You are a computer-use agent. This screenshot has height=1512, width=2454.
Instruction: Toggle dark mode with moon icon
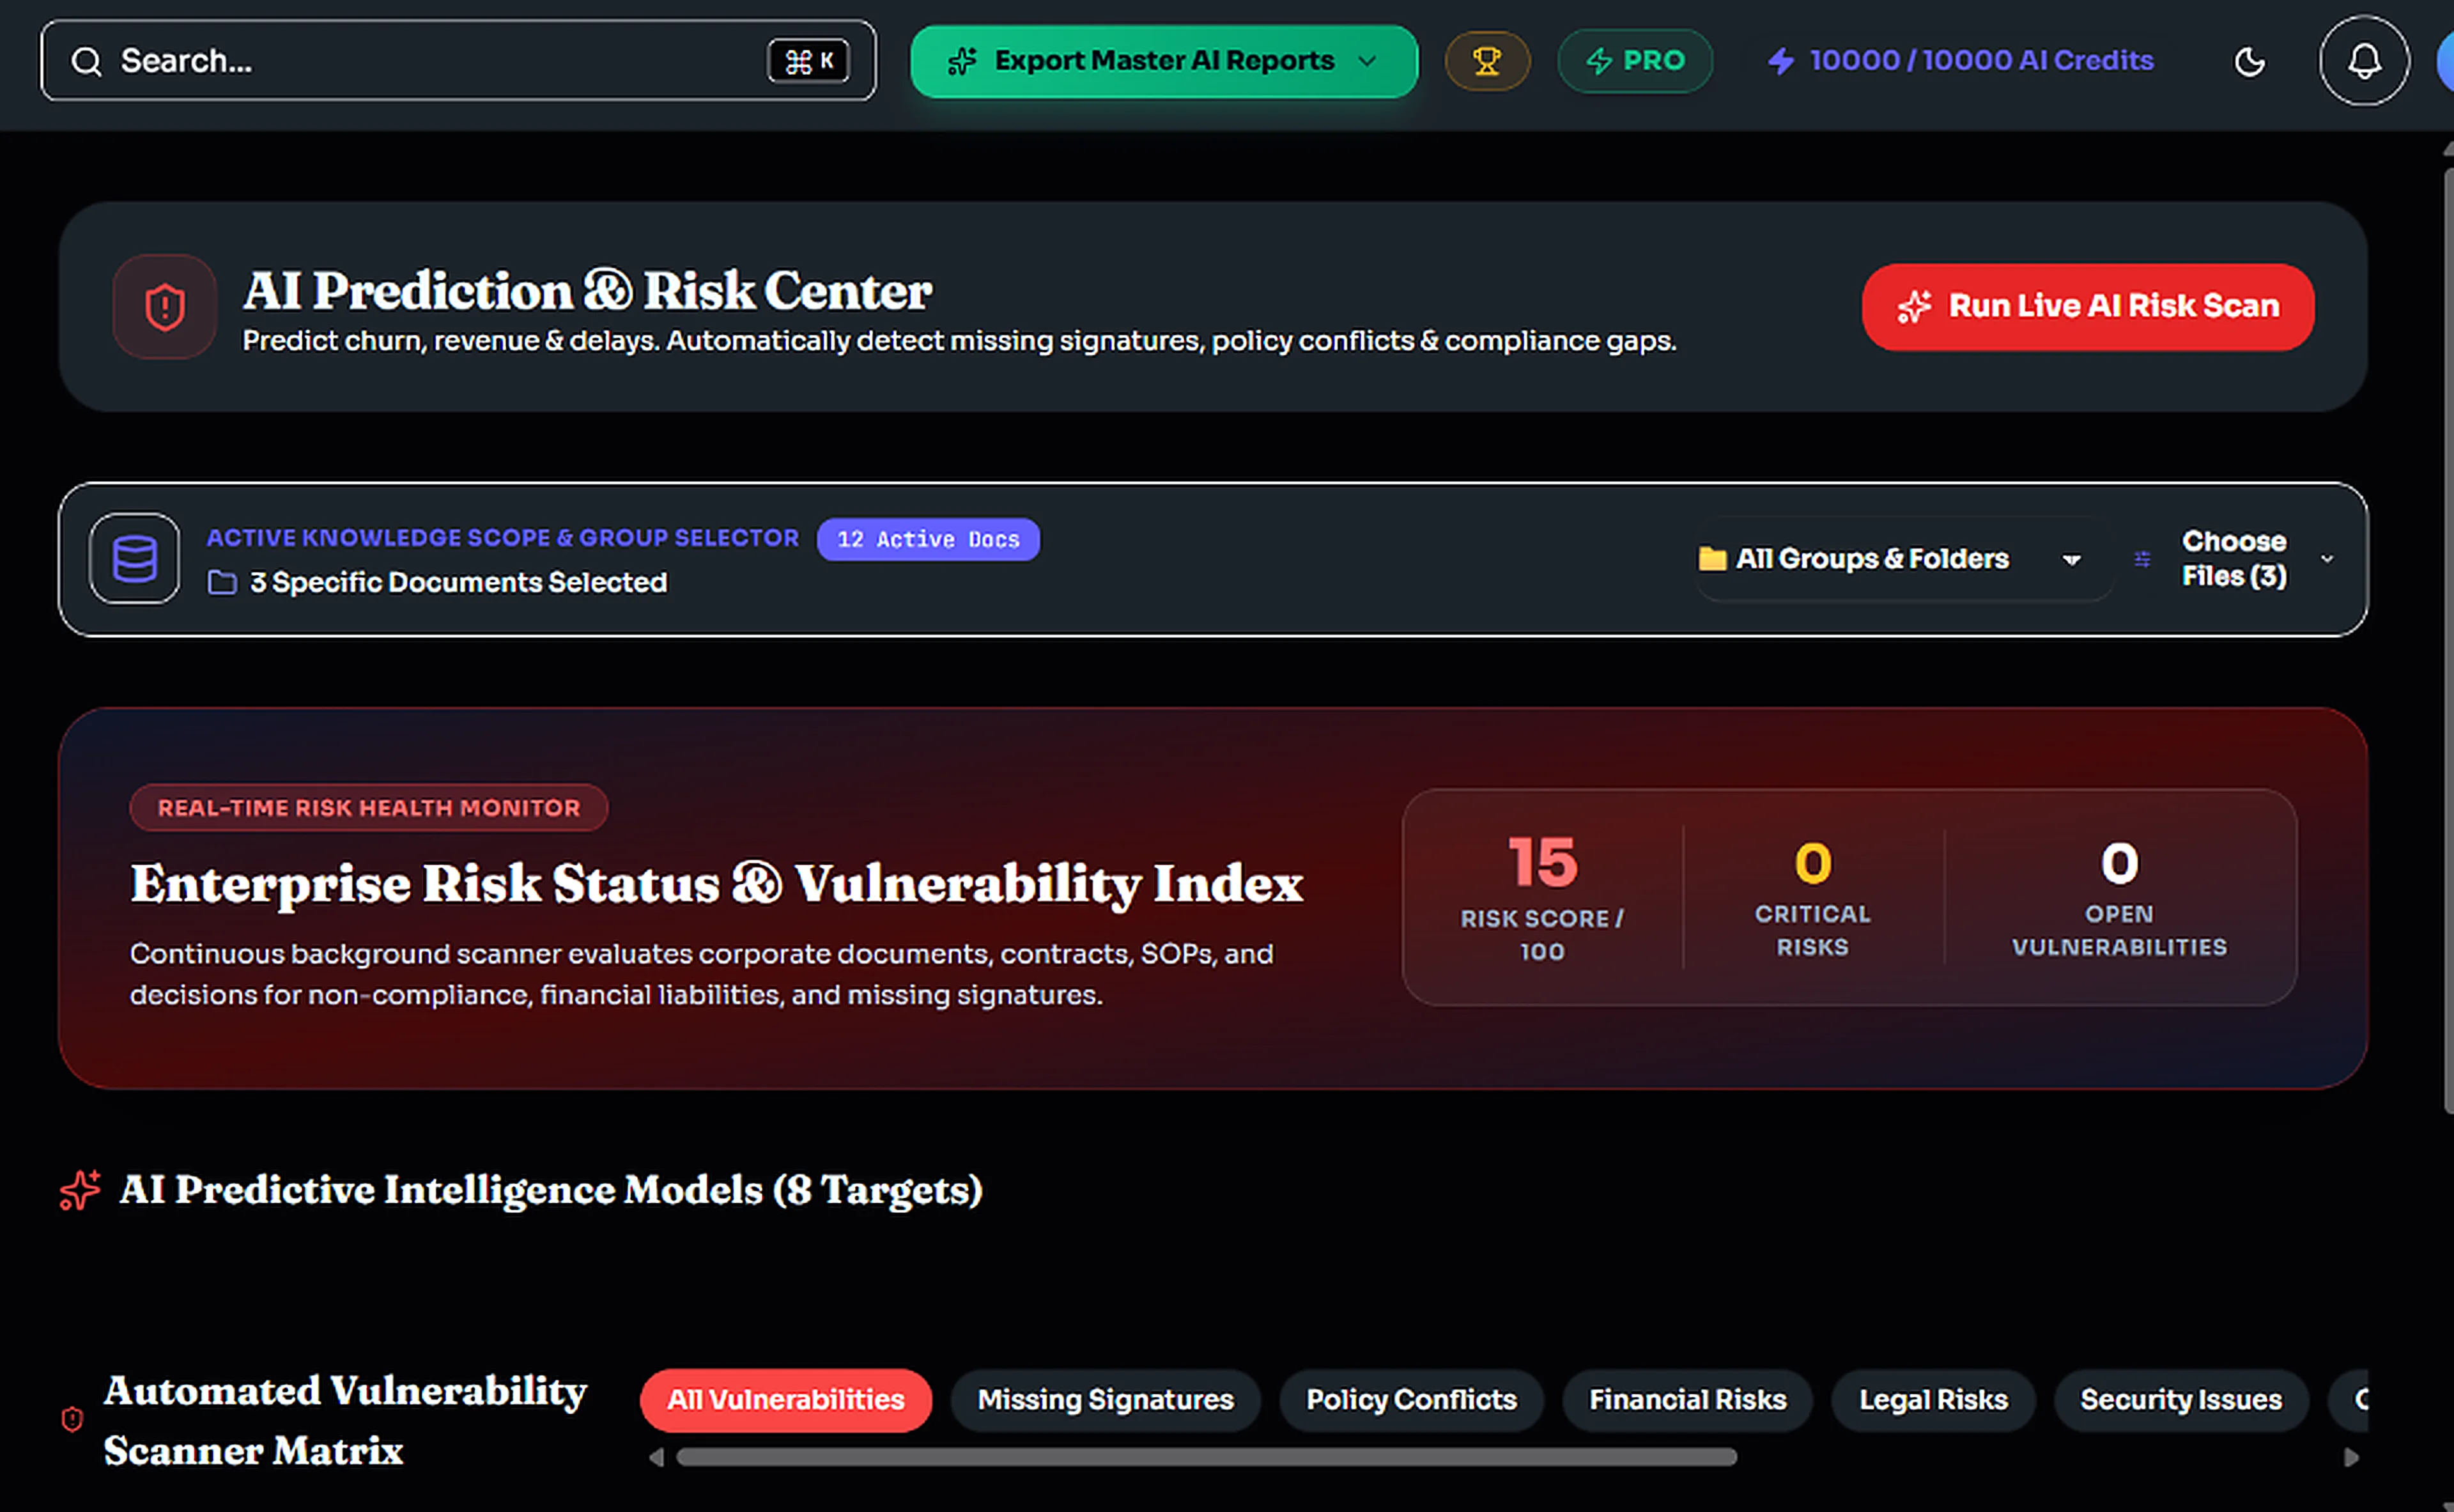click(2250, 62)
